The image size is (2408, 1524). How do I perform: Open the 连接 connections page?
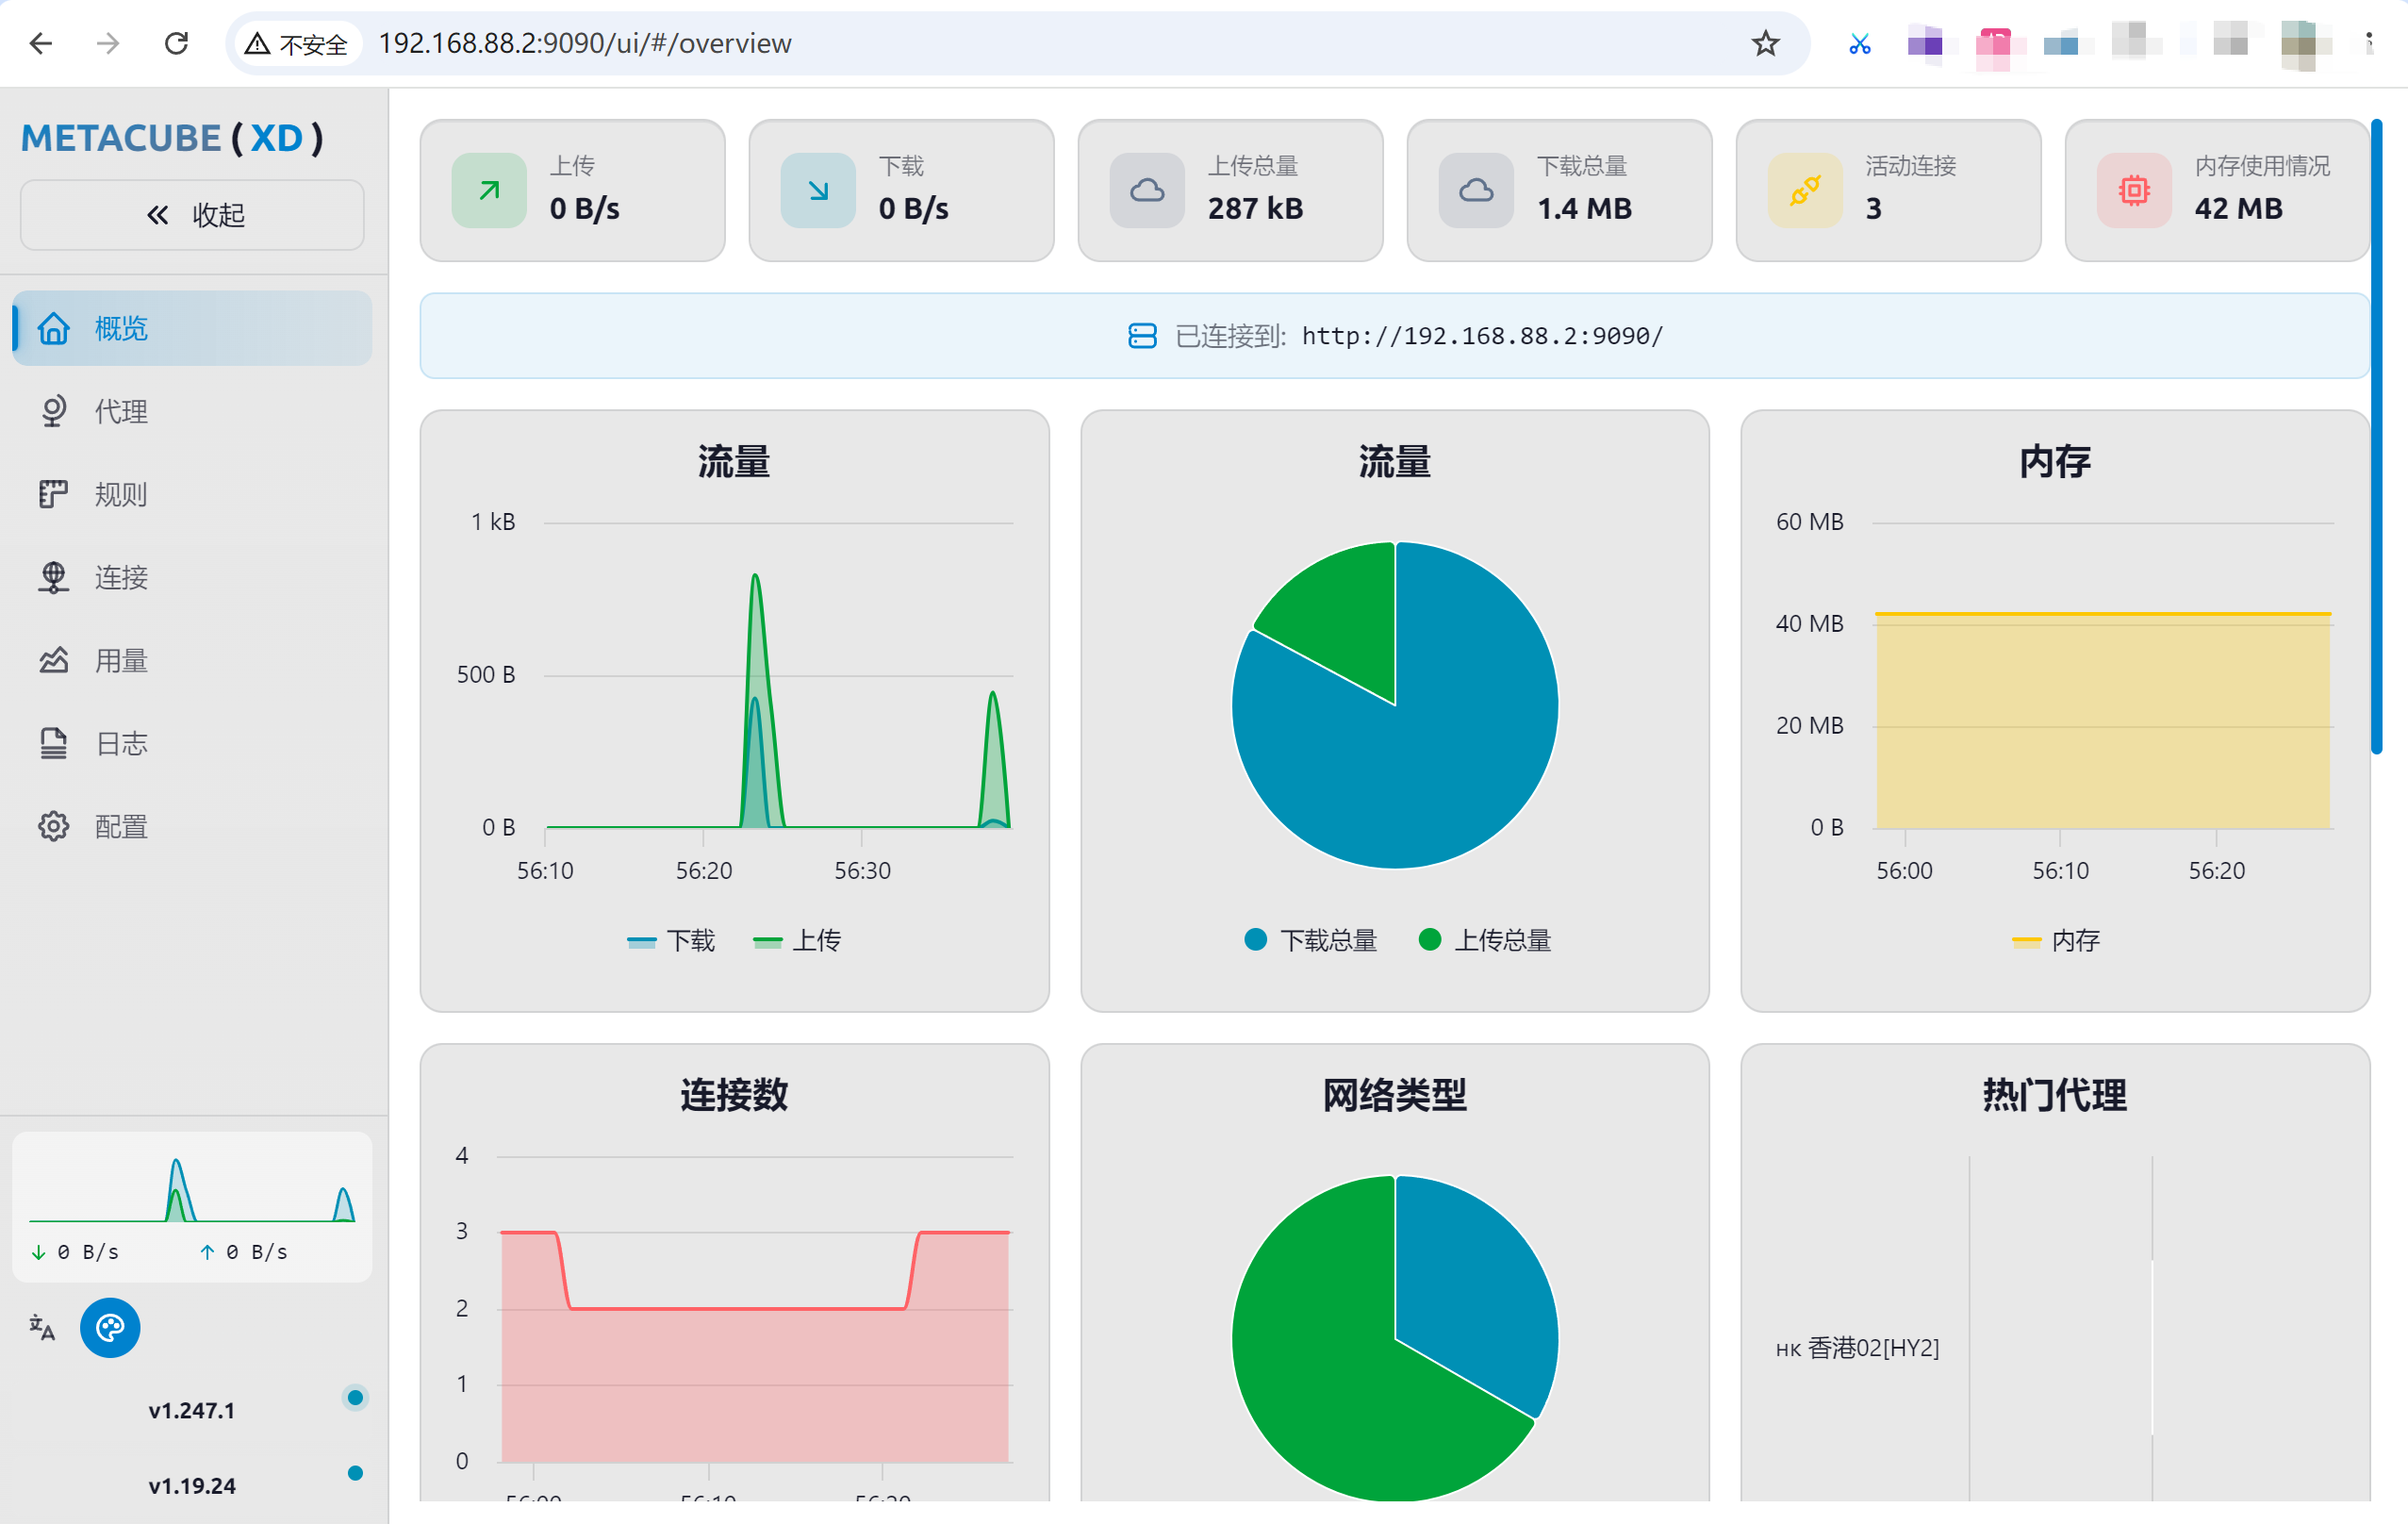(192, 577)
